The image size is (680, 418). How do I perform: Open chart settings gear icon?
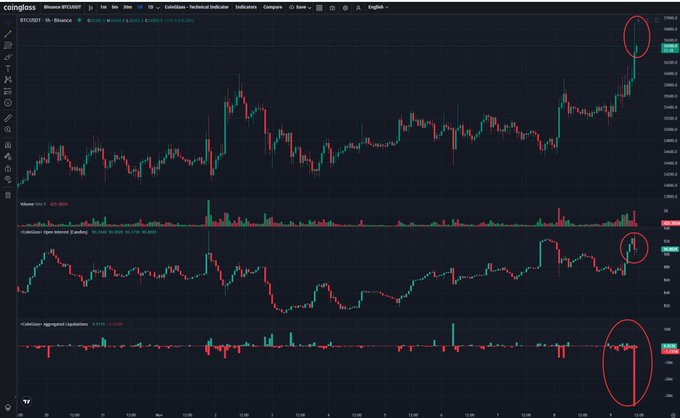click(x=345, y=8)
